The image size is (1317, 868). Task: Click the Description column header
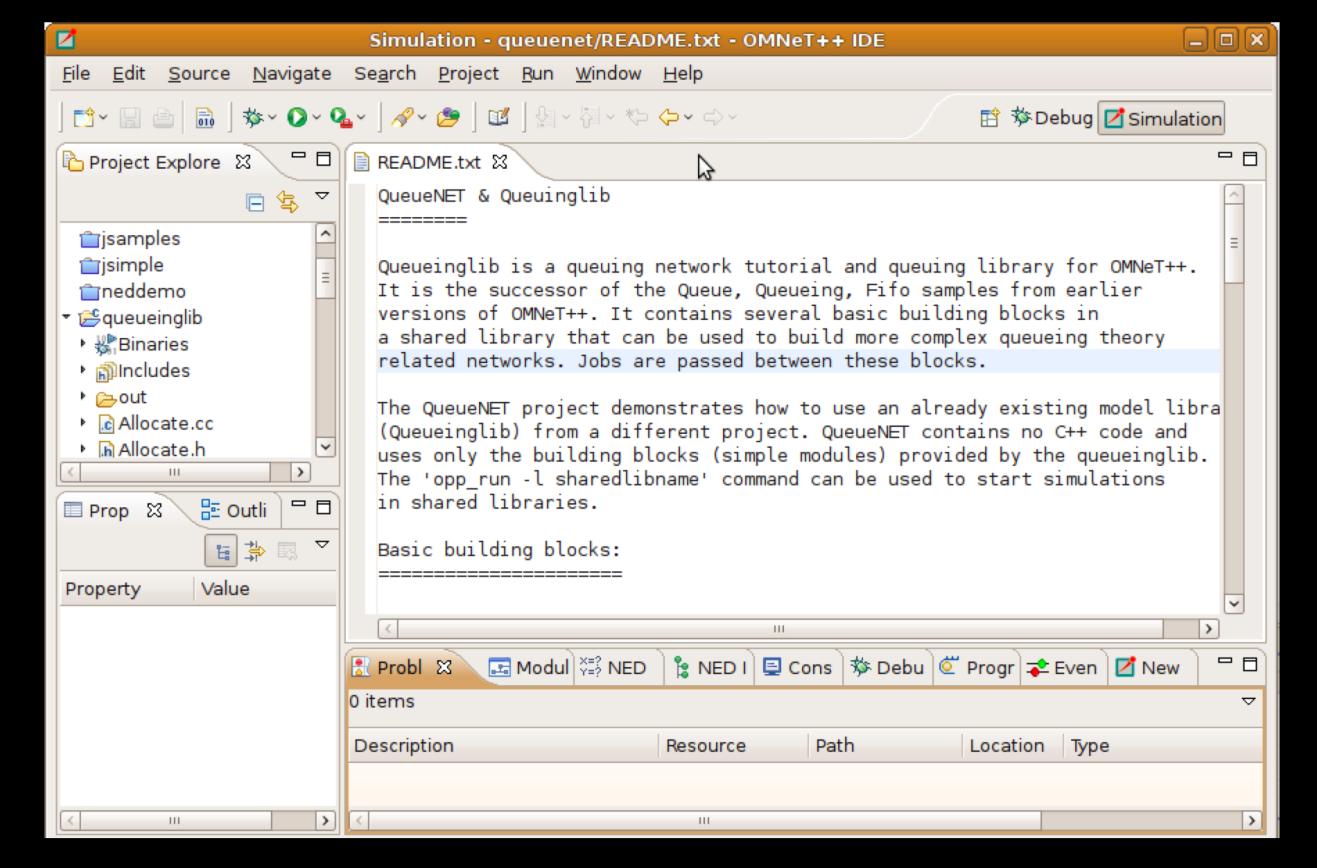[x=502, y=746]
